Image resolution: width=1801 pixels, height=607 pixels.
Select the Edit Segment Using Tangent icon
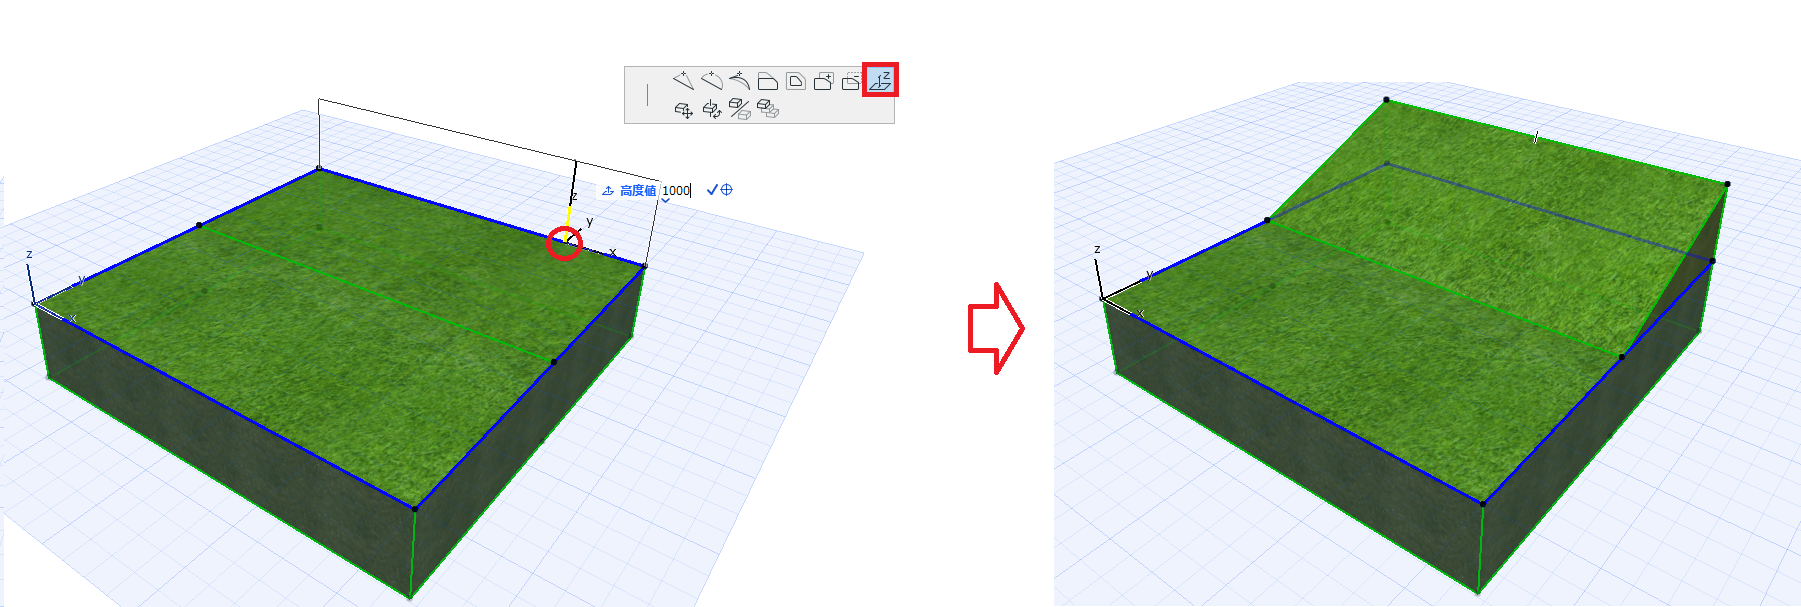tap(740, 81)
